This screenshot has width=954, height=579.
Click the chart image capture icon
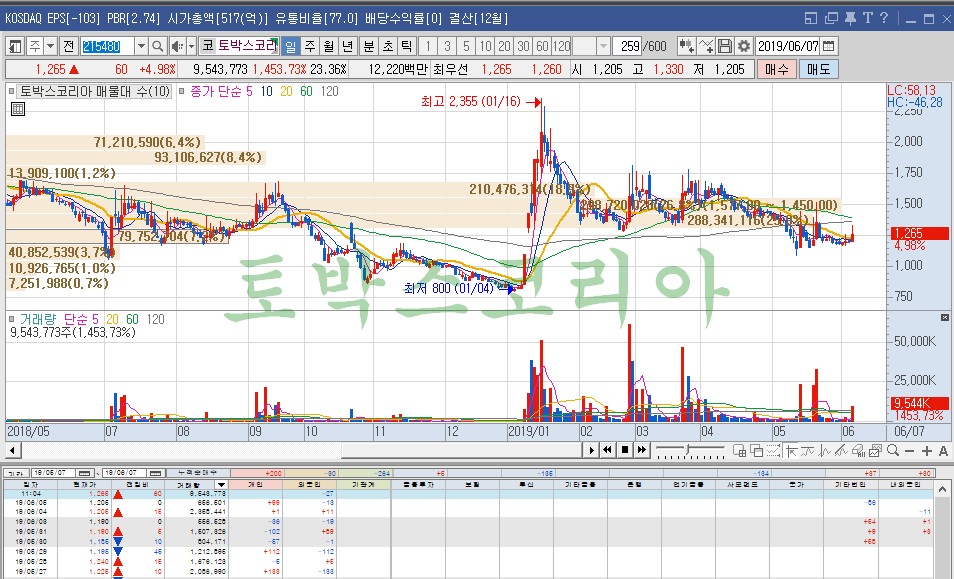pos(876,451)
